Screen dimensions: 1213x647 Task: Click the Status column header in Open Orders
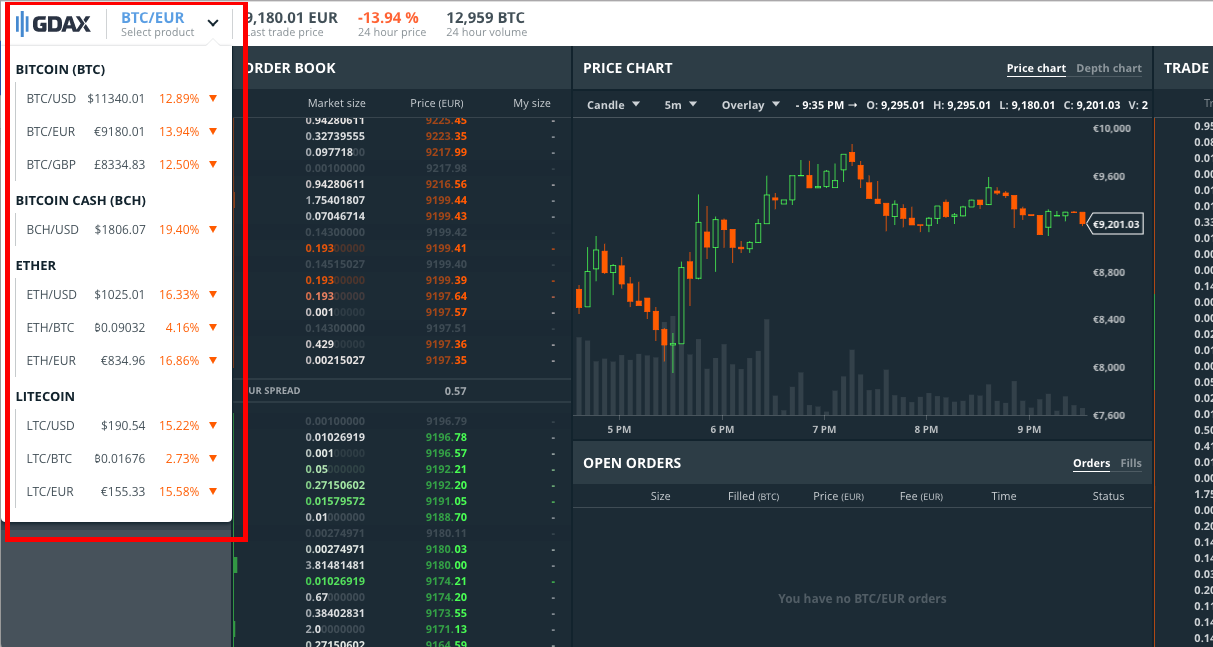[x=1108, y=496]
